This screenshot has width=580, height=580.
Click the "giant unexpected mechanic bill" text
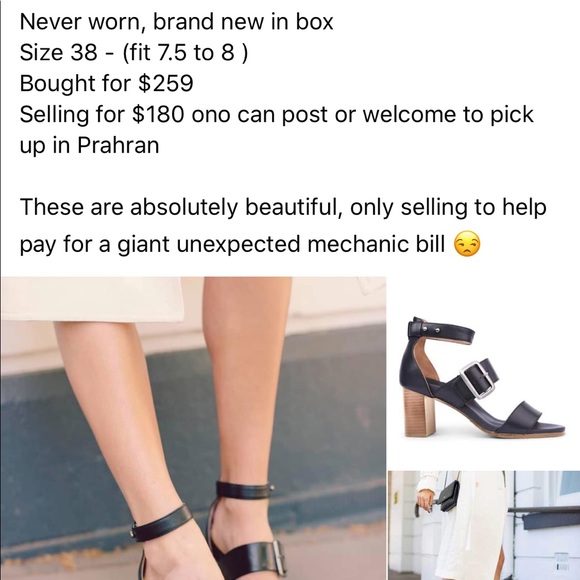281,245
